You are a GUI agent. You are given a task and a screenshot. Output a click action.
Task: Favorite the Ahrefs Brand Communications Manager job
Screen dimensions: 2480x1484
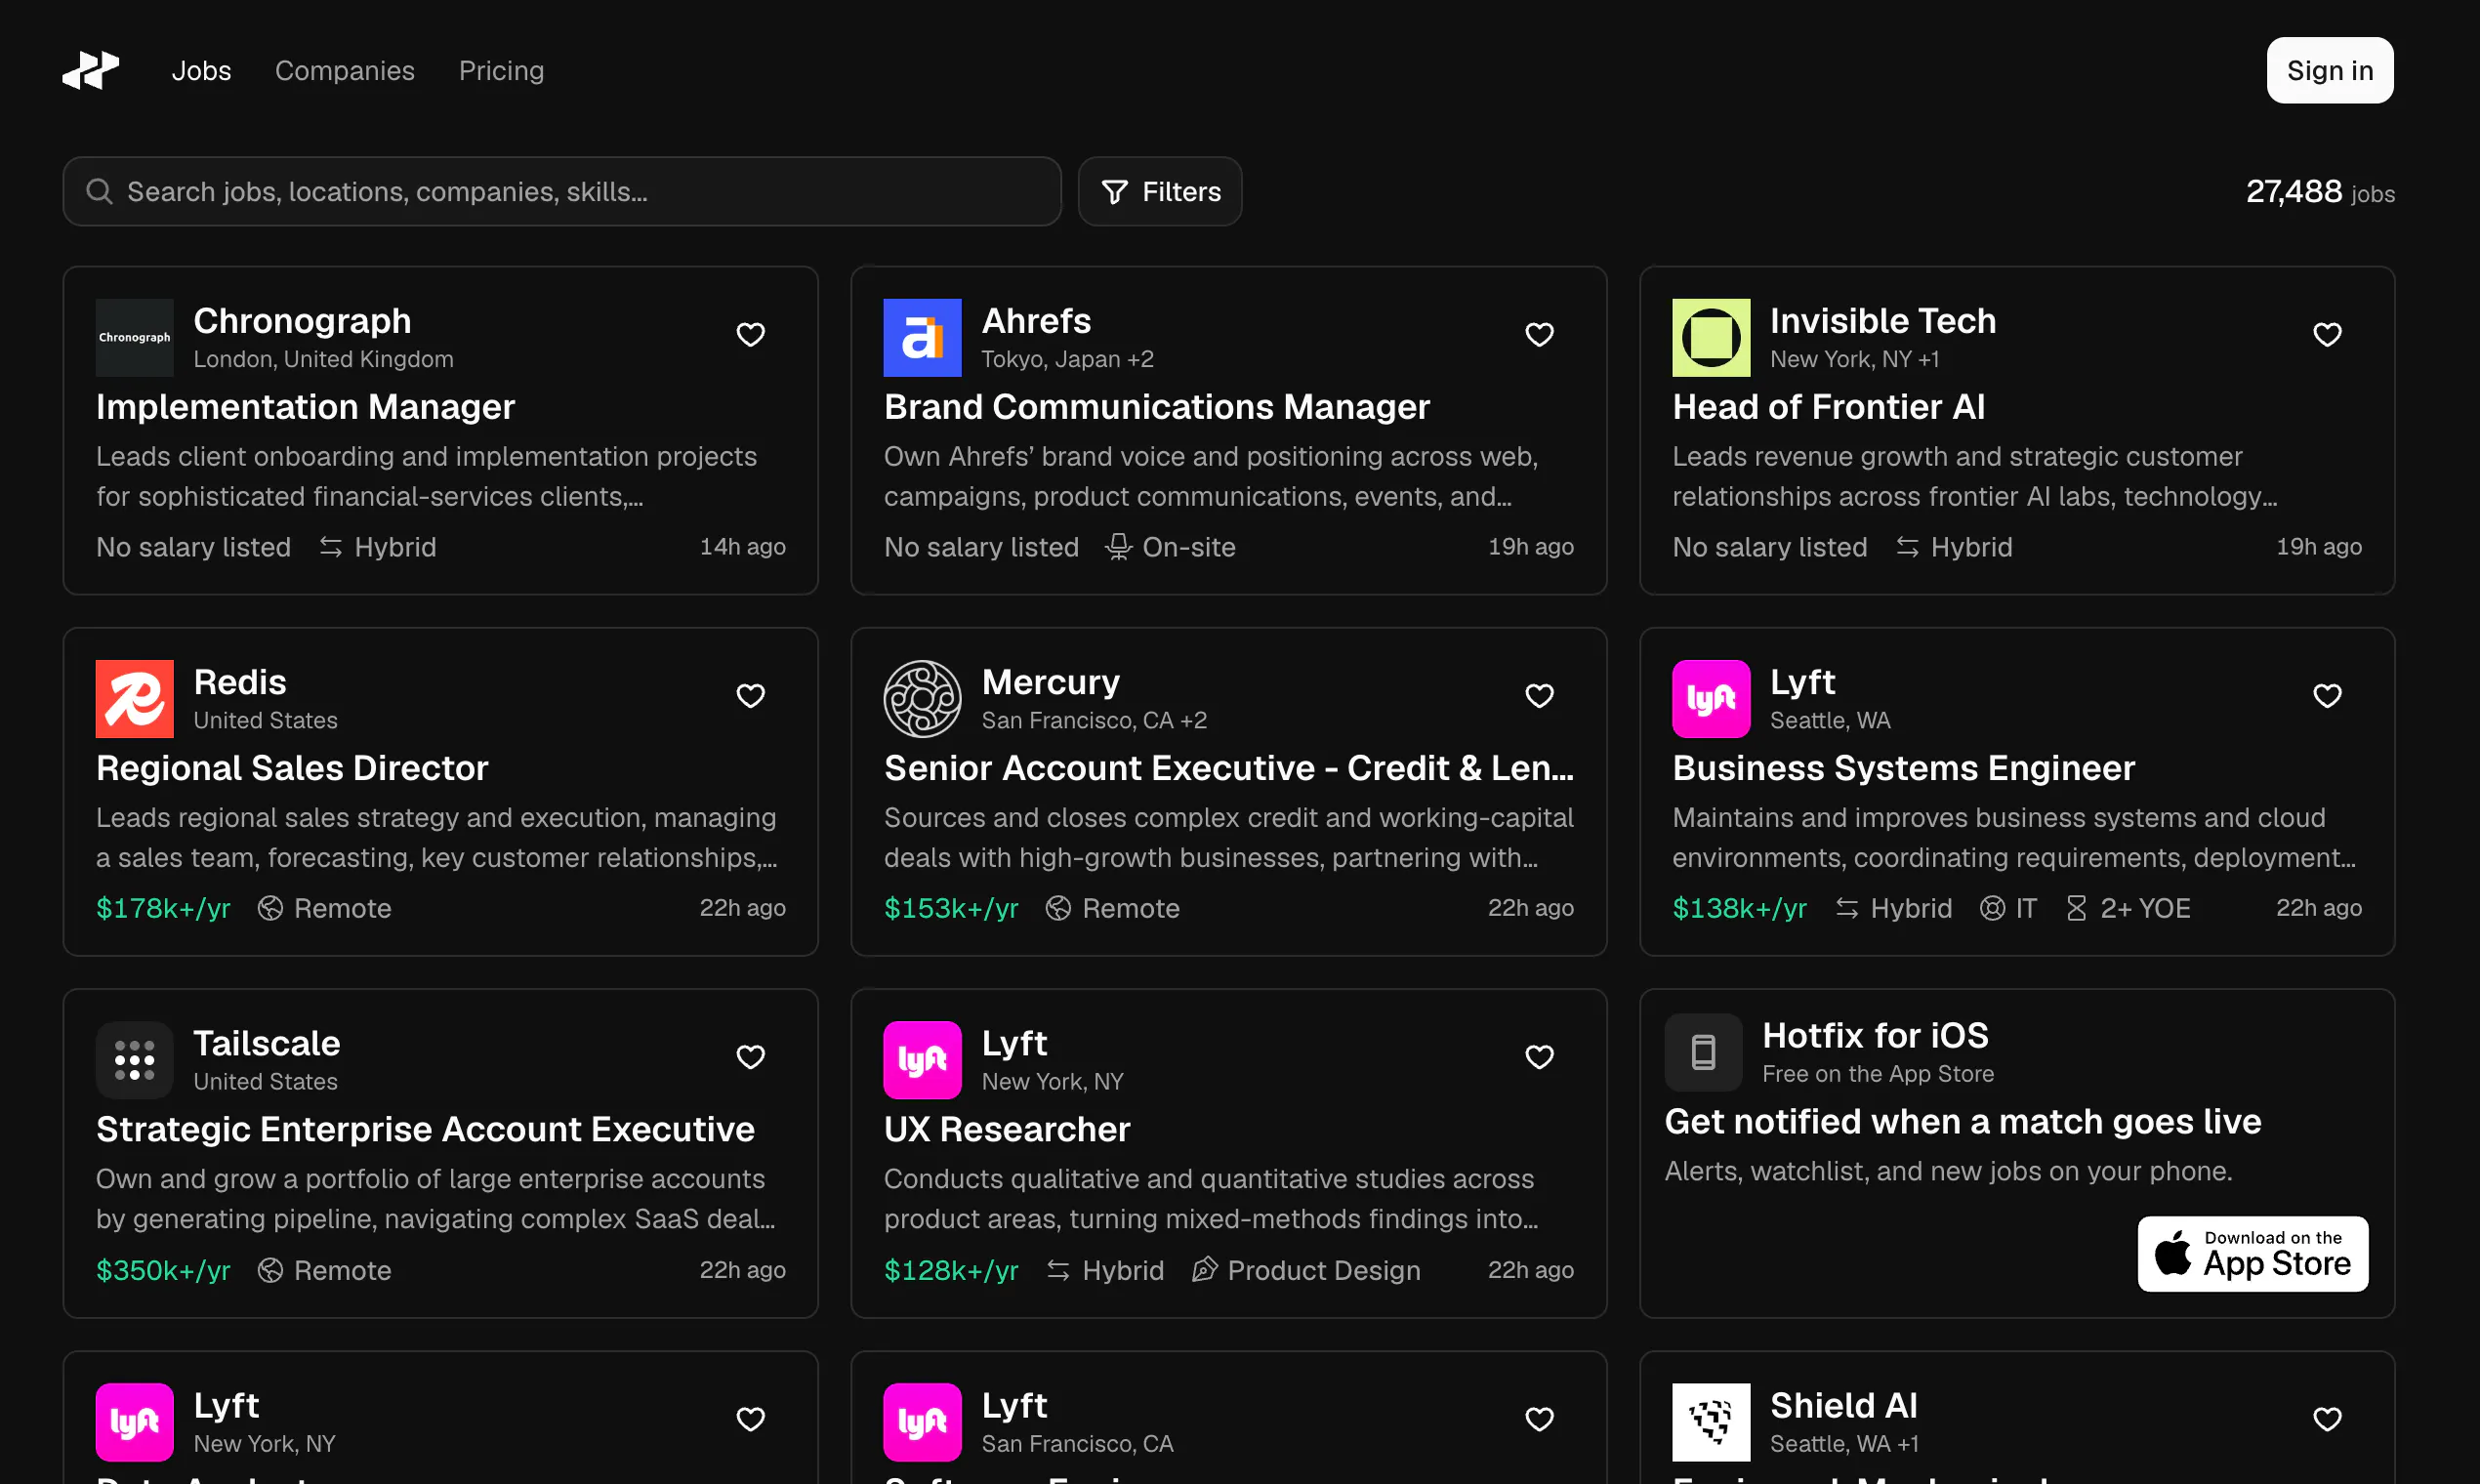(1539, 334)
